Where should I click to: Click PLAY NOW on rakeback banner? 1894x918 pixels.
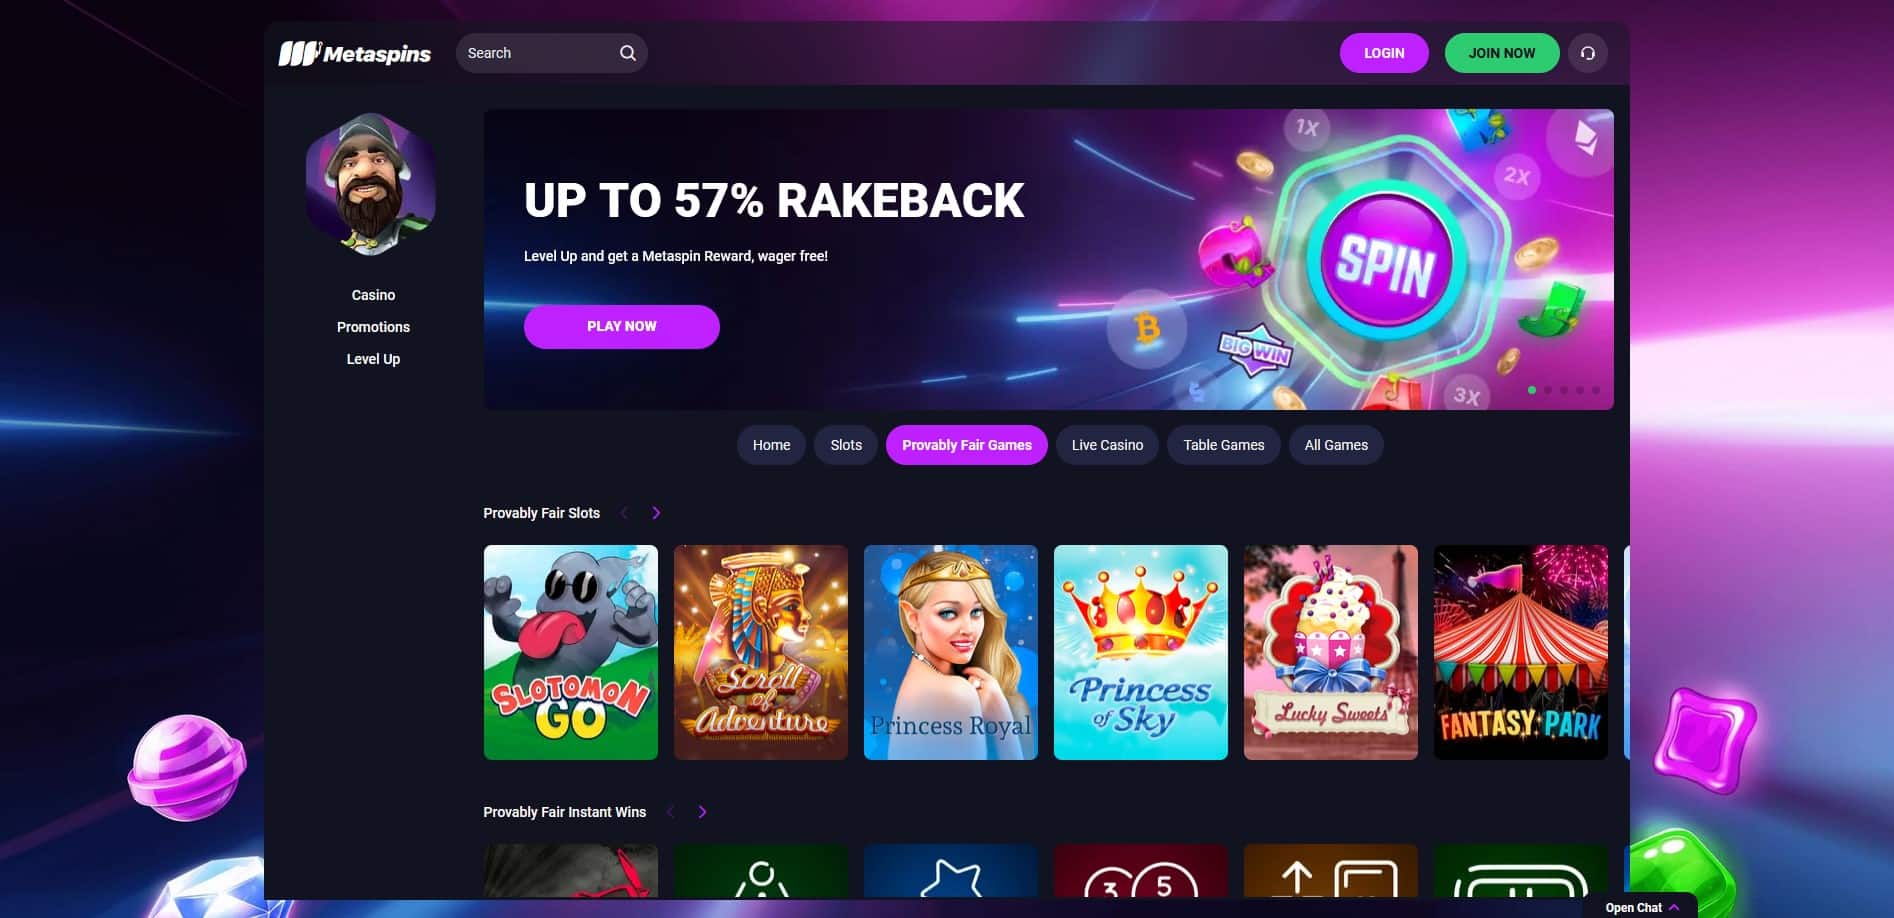[x=621, y=327]
